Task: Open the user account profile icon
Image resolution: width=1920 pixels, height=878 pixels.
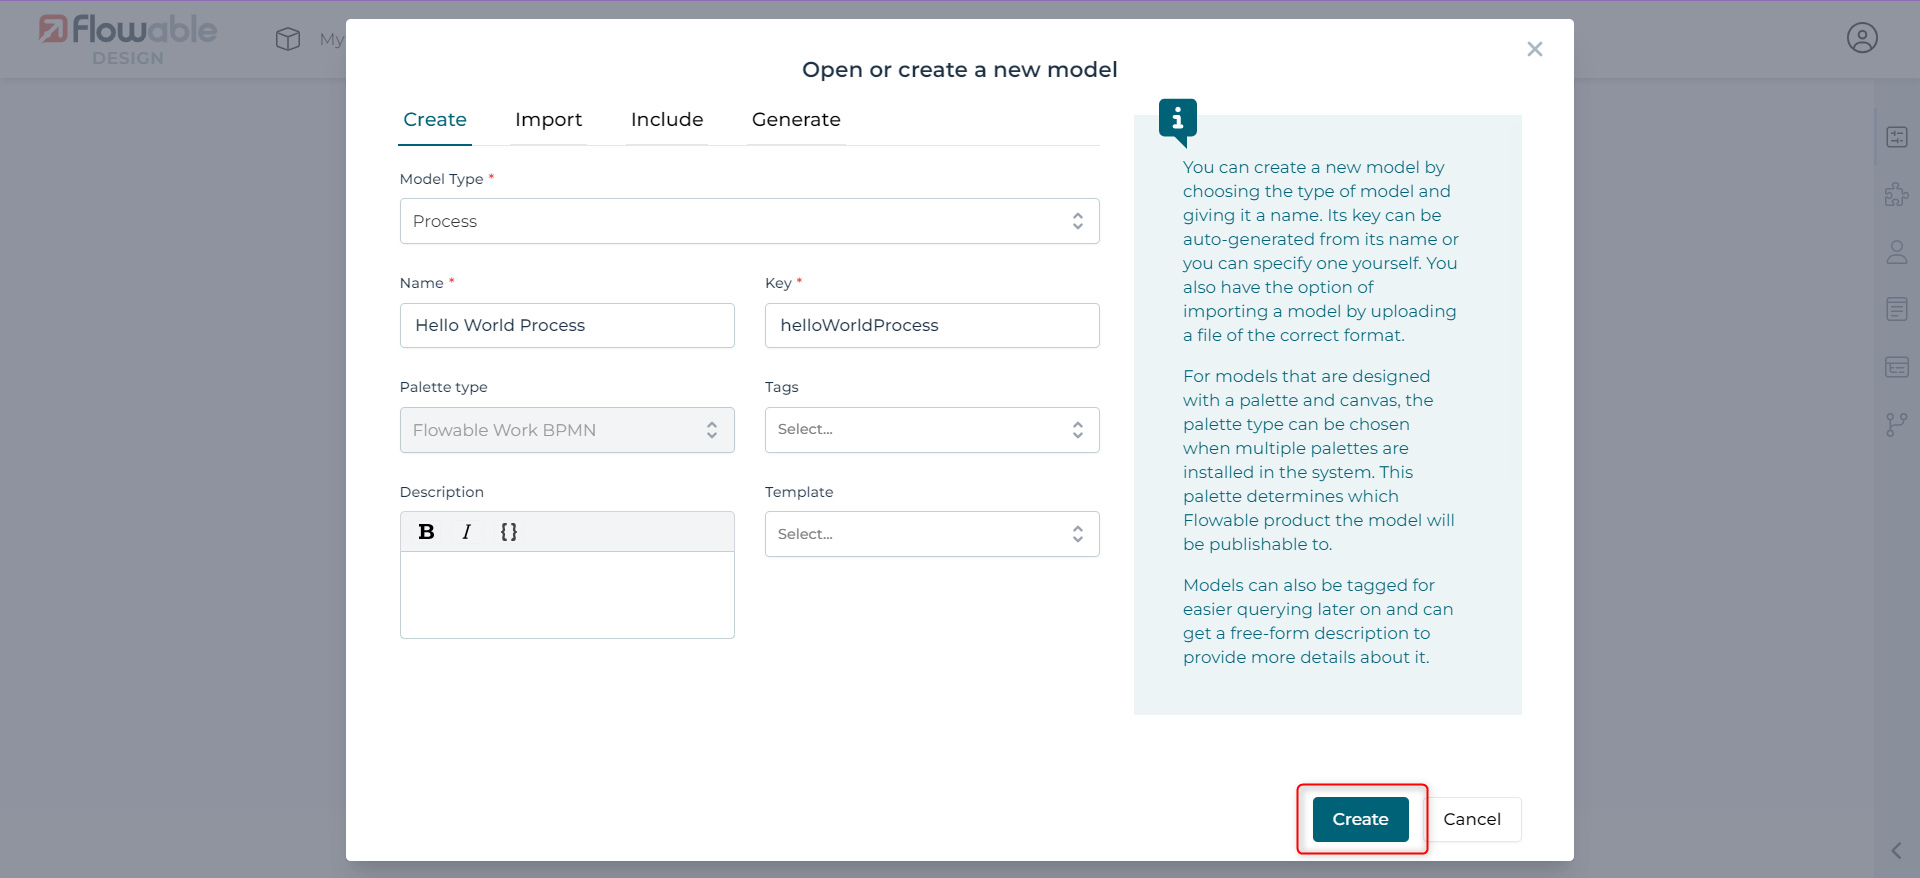Action: [x=1861, y=38]
